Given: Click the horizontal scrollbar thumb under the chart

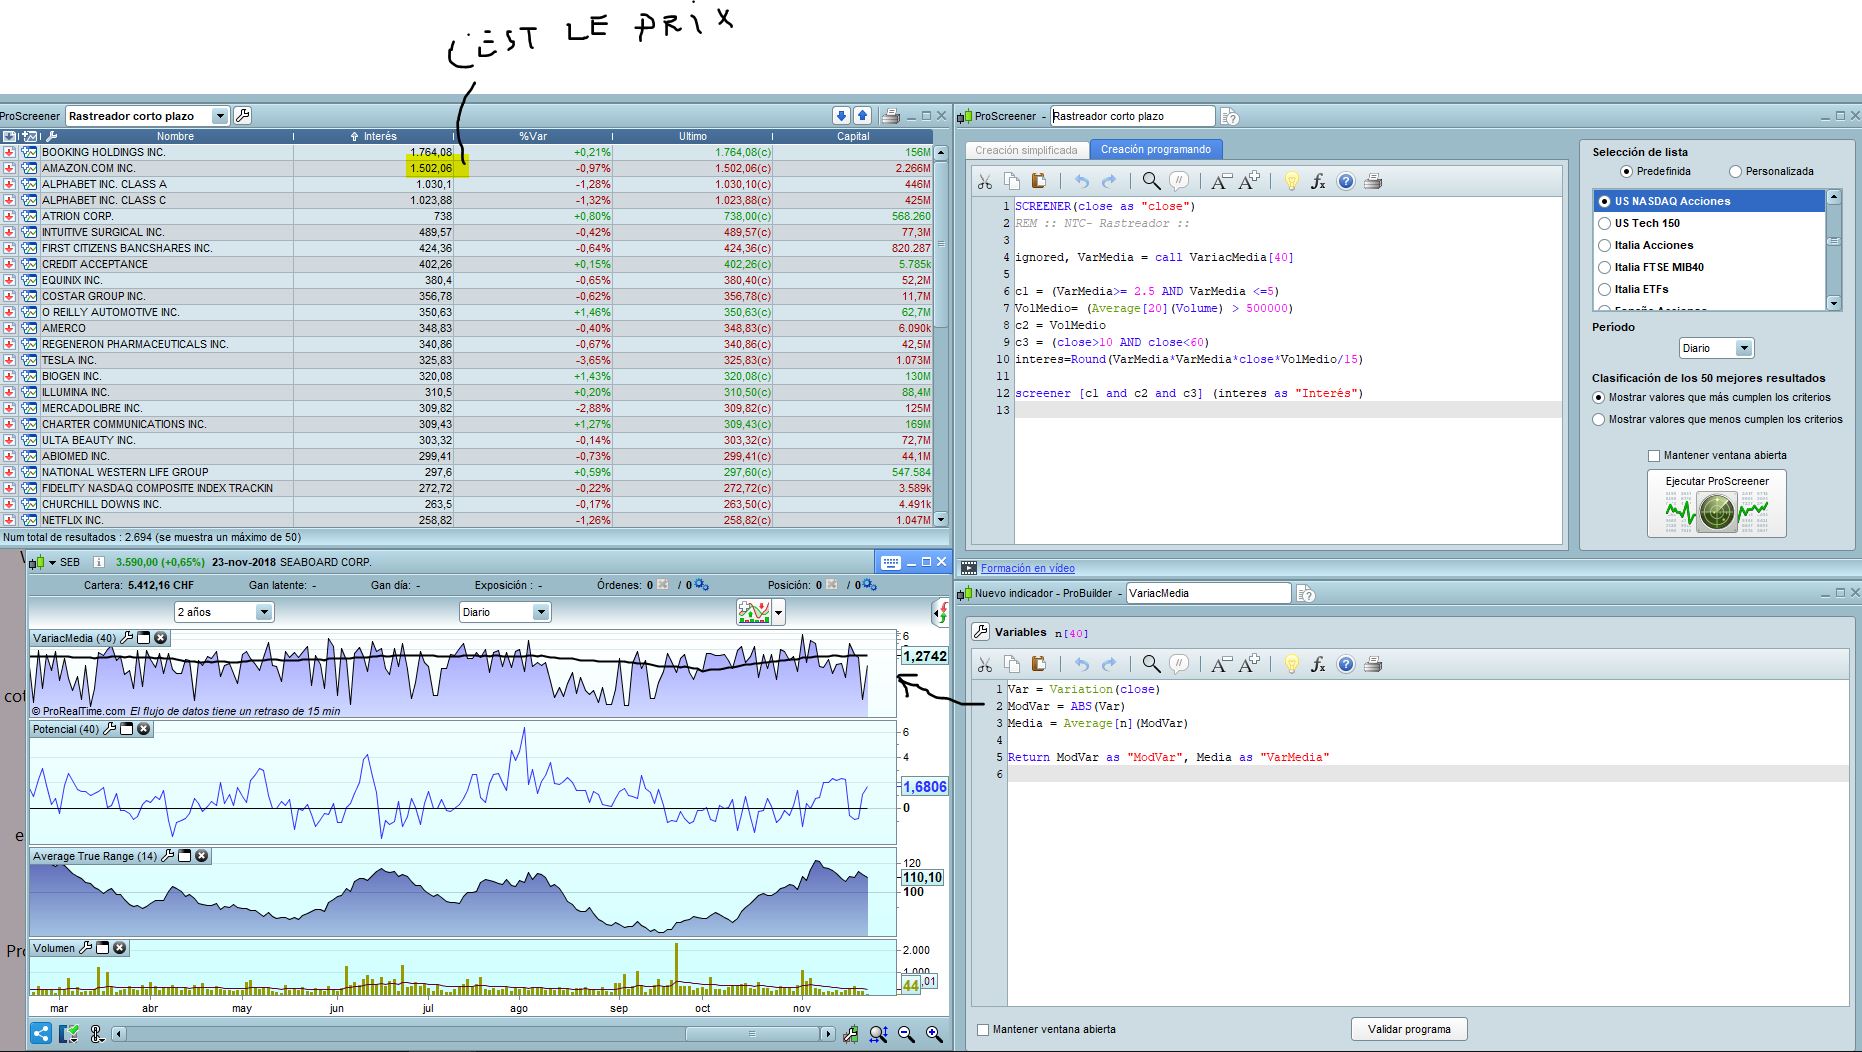Looking at the screenshot, I should click(751, 1034).
